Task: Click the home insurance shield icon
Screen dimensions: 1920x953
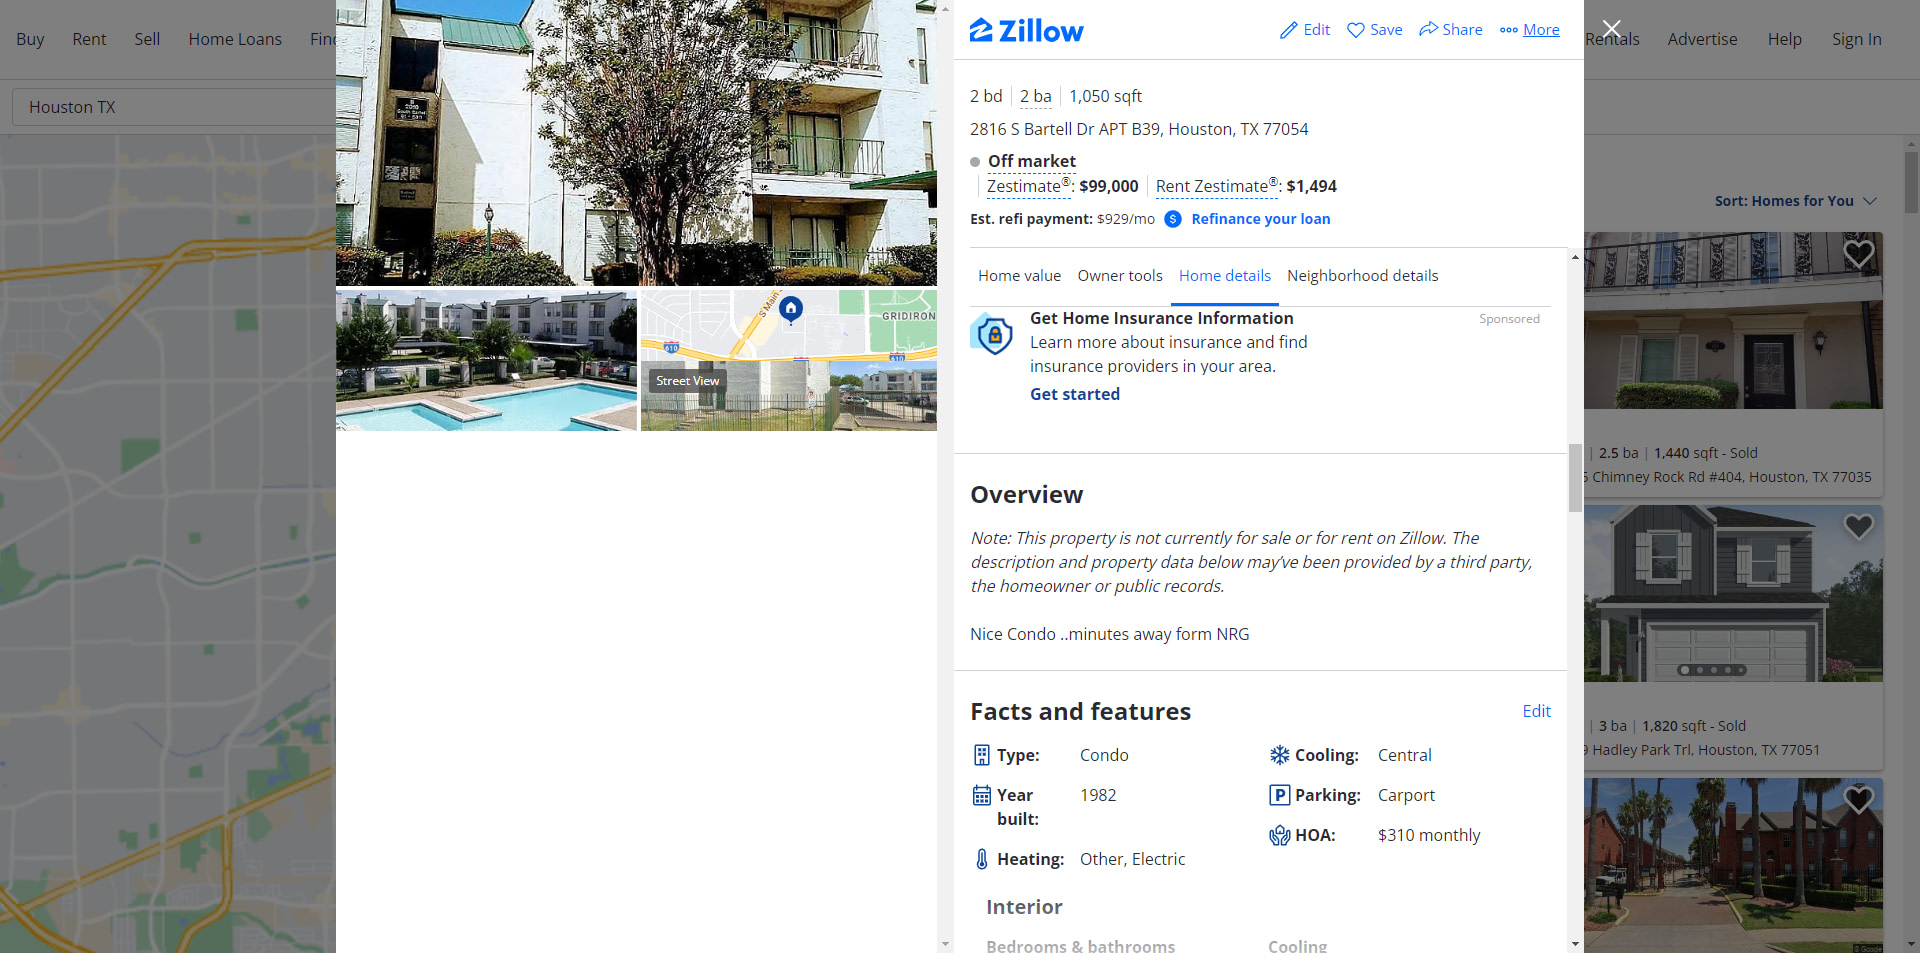Action: click(993, 335)
